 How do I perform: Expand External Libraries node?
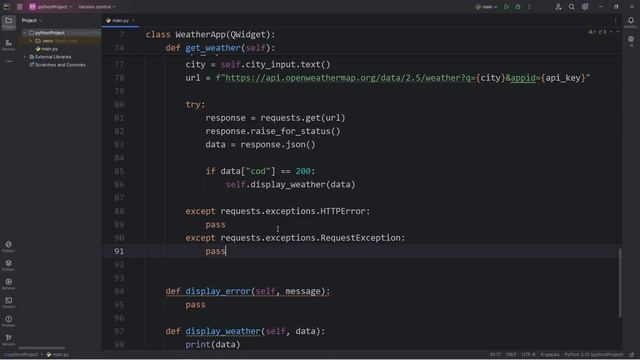(x=25, y=57)
